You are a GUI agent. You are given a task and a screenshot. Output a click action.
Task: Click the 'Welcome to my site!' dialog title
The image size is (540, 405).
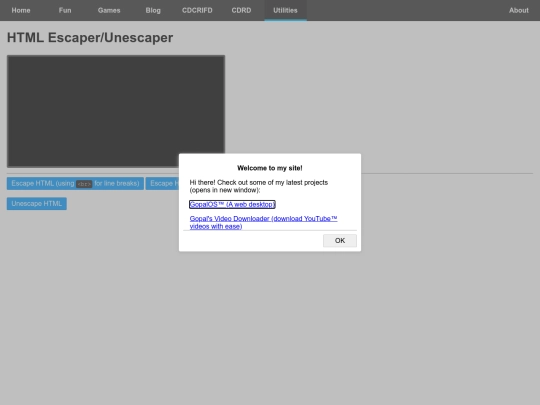270,168
